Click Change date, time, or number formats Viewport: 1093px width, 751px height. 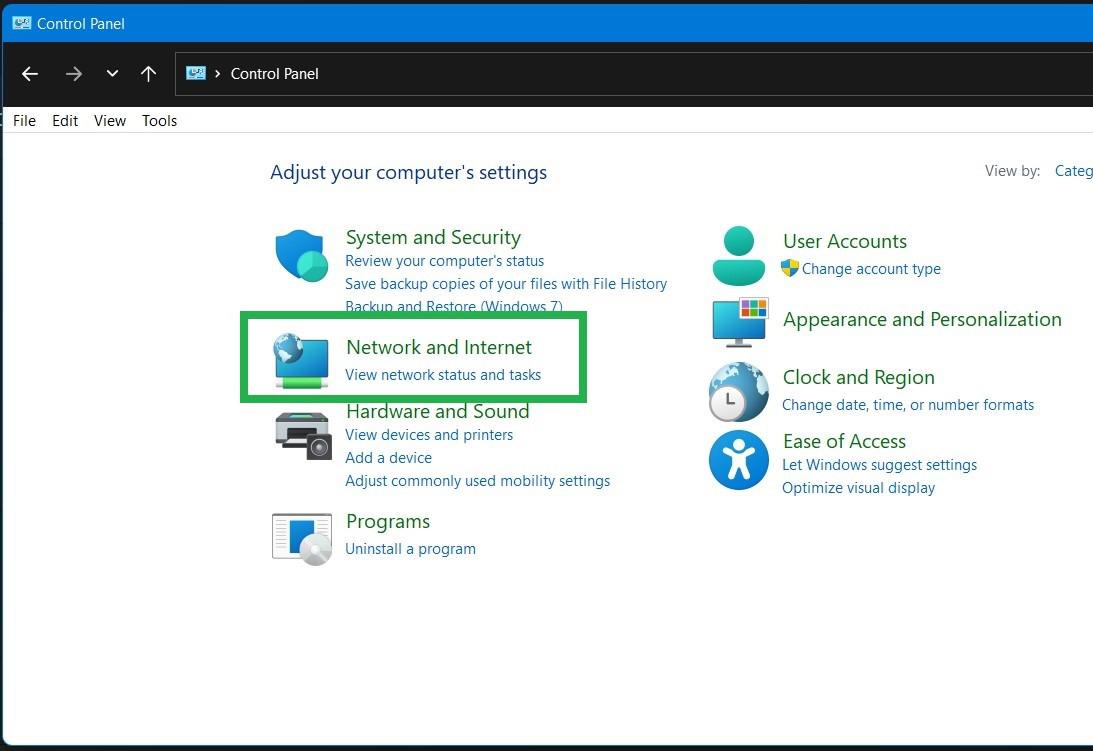908,404
